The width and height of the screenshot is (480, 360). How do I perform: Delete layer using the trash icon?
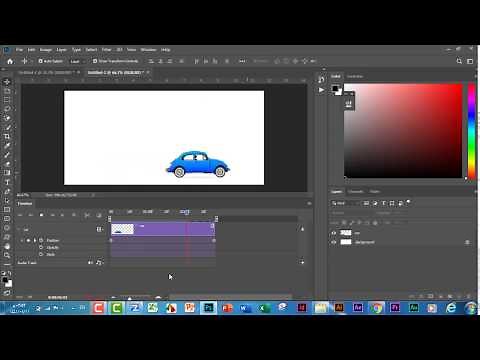[x=469, y=296]
